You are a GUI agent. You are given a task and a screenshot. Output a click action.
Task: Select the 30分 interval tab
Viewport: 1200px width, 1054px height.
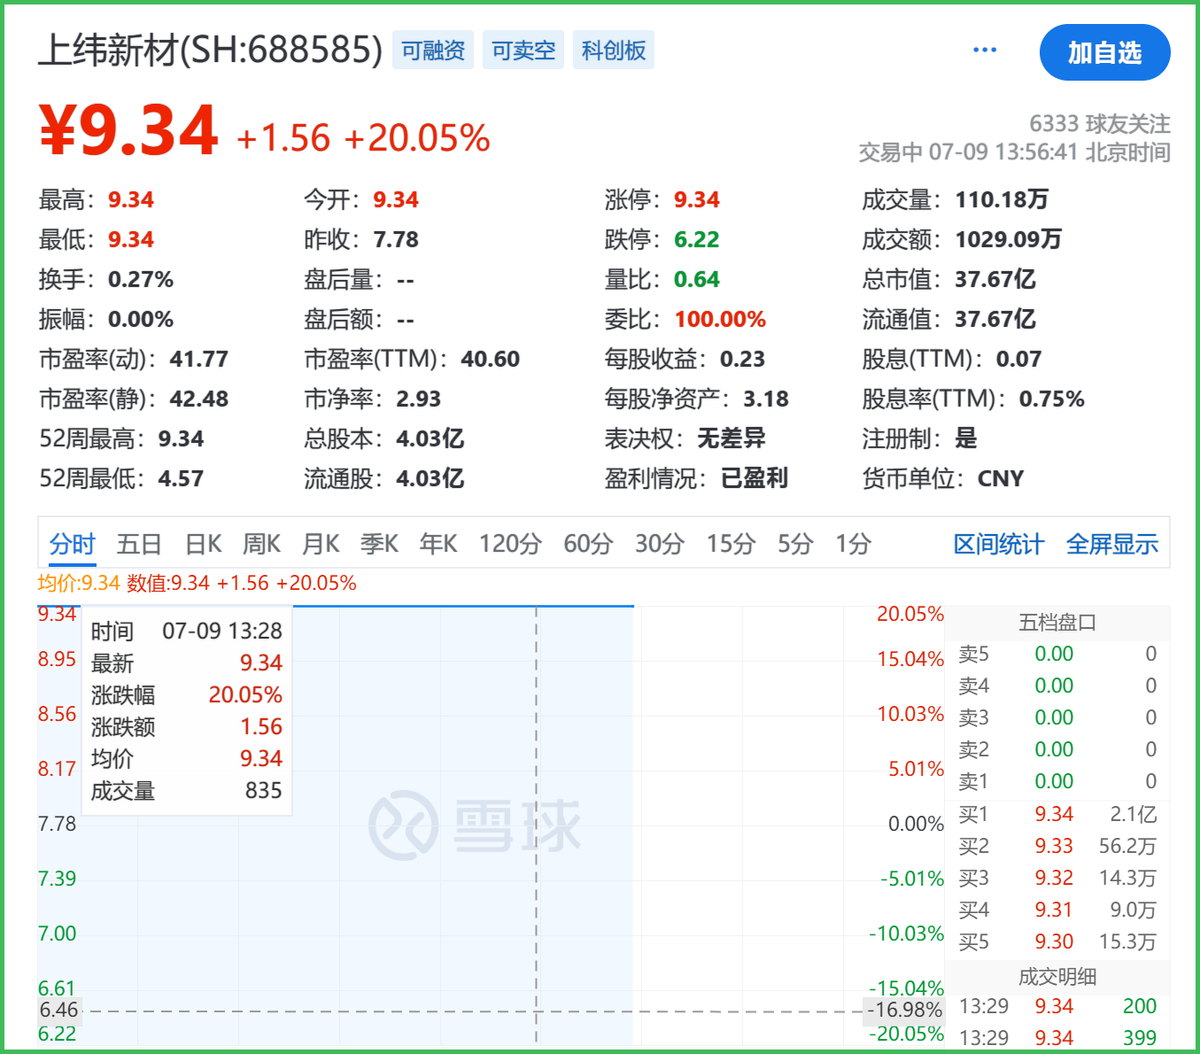click(660, 544)
